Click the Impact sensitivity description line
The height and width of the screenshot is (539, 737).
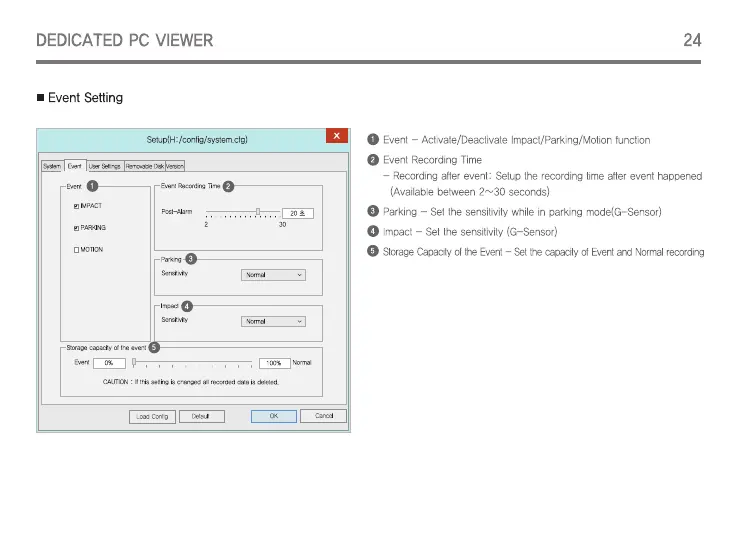pyautogui.click(x=470, y=232)
